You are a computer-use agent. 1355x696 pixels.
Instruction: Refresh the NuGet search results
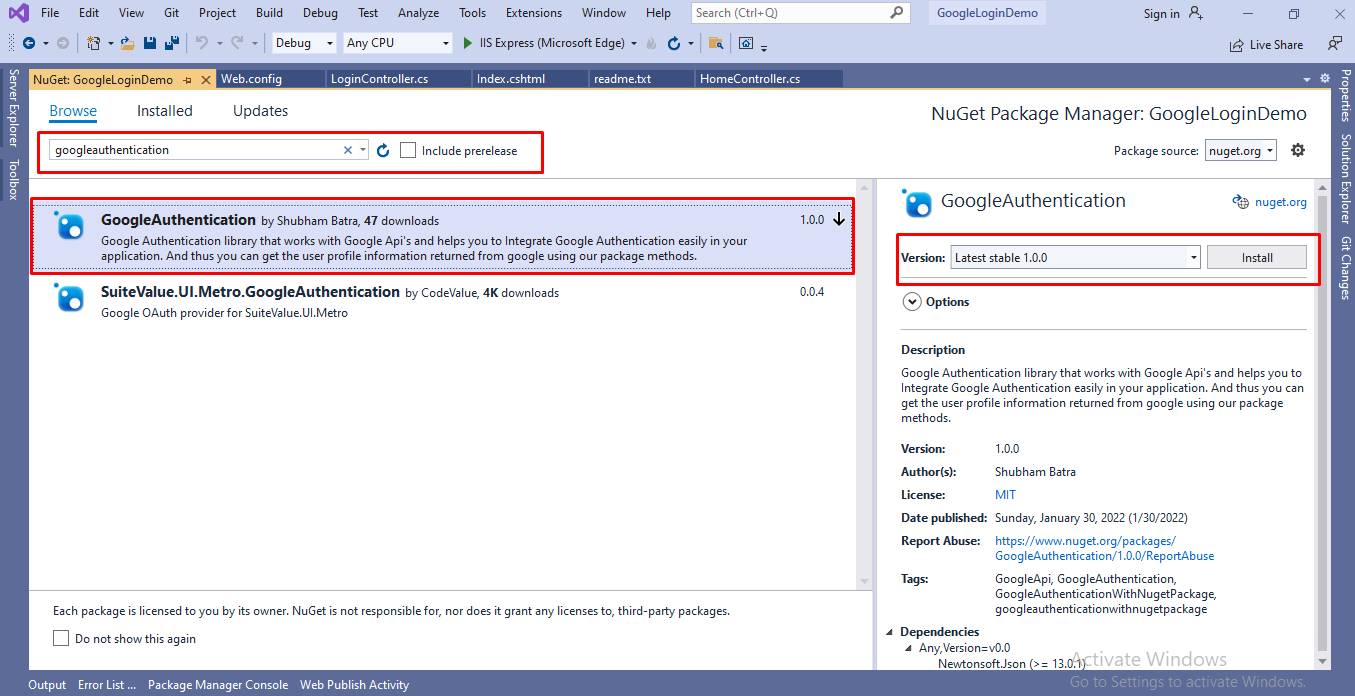(383, 150)
